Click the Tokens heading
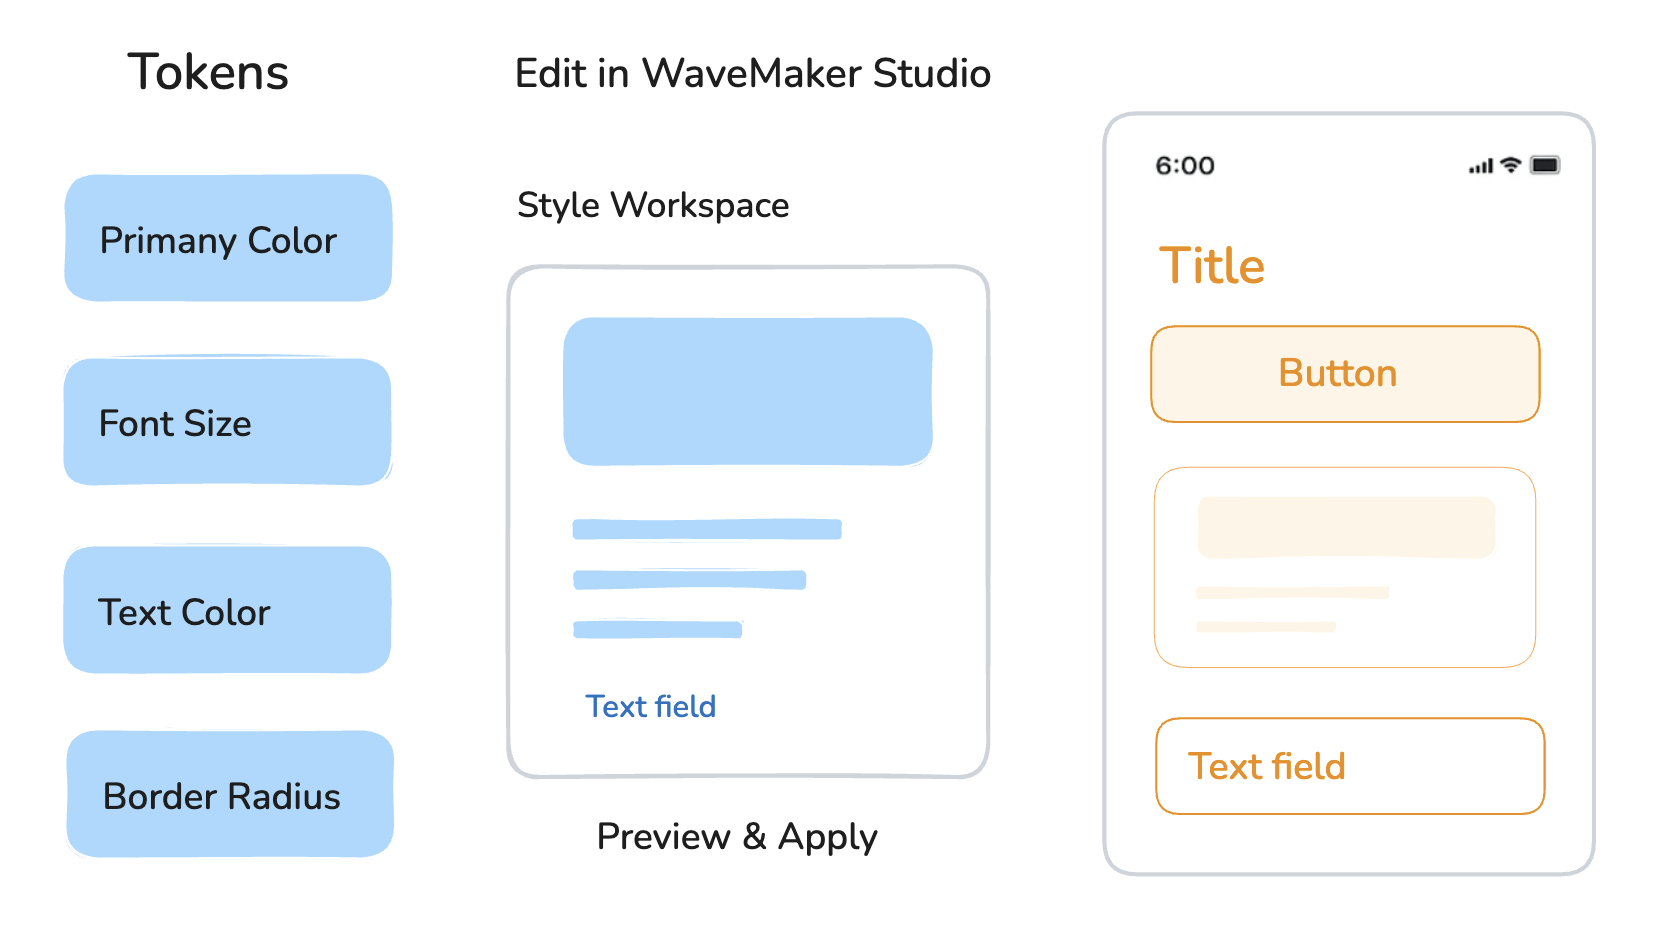Screen dimensions: 1660x940 point(208,72)
